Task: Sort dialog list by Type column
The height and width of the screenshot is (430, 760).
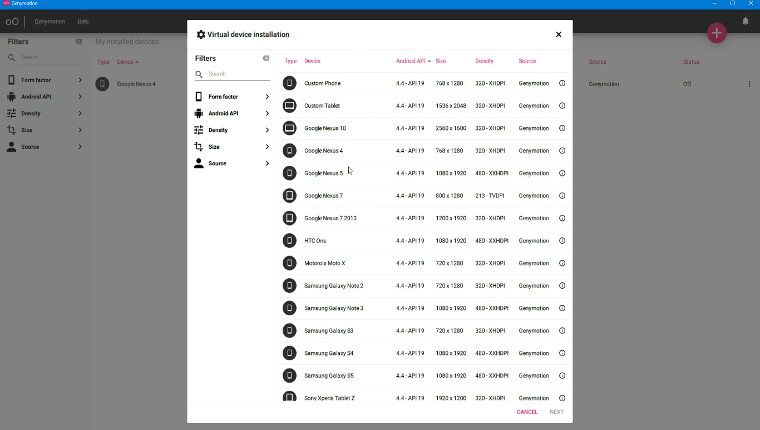Action: point(290,61)
